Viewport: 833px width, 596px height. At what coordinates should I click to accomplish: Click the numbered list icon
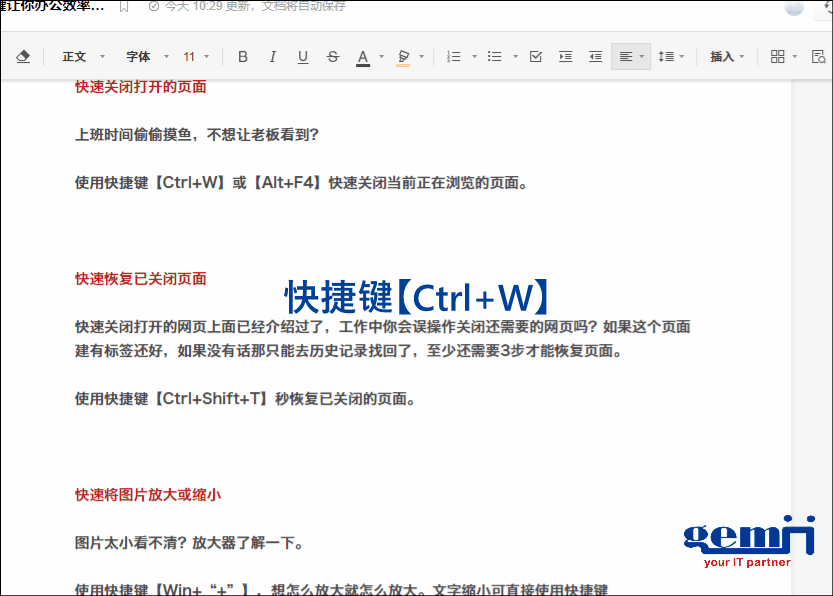point(455,57)
